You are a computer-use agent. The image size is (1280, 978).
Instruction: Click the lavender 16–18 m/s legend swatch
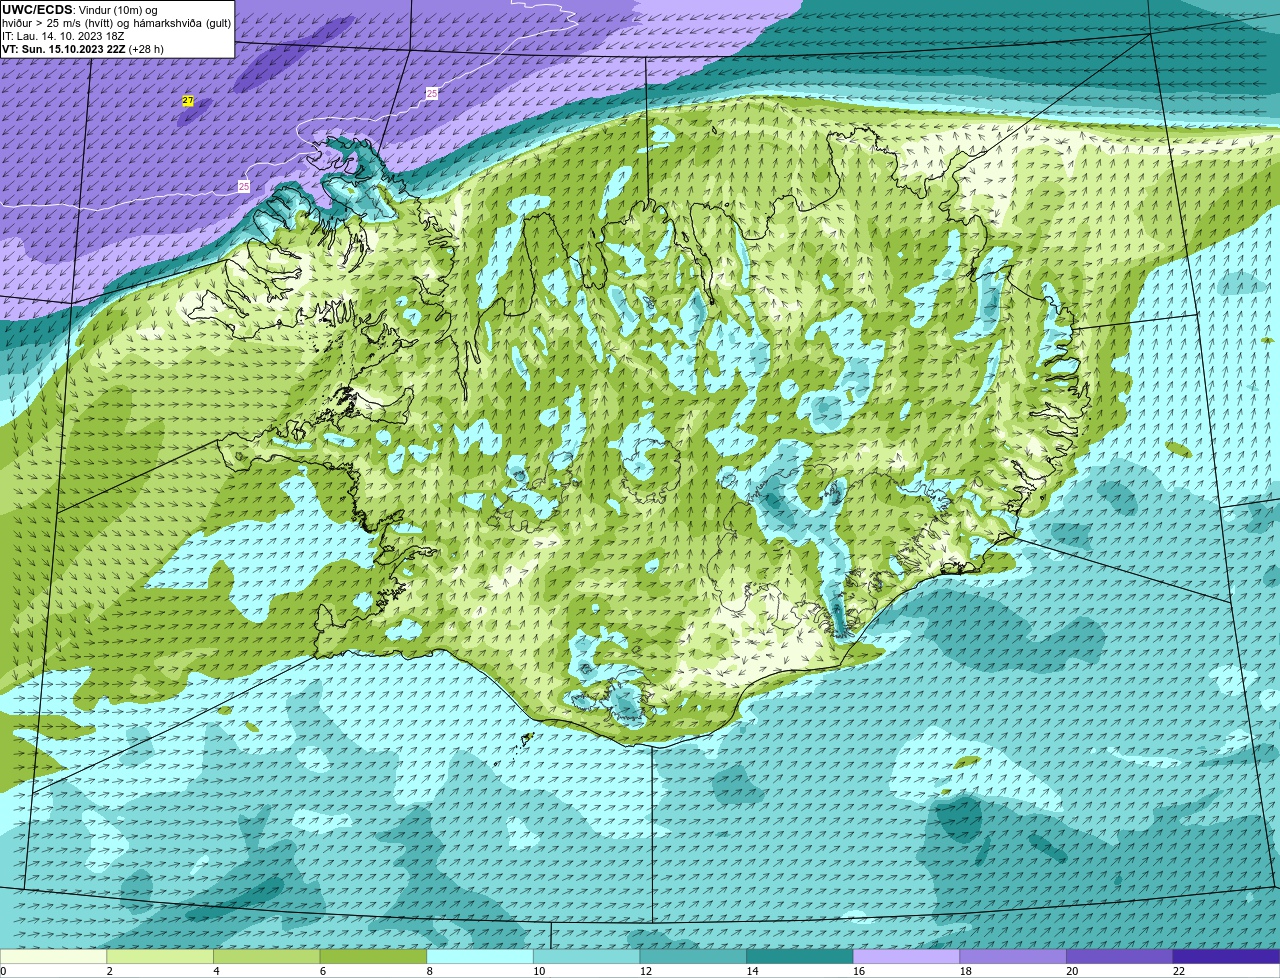pyautogui.click(x=907, y=956)
